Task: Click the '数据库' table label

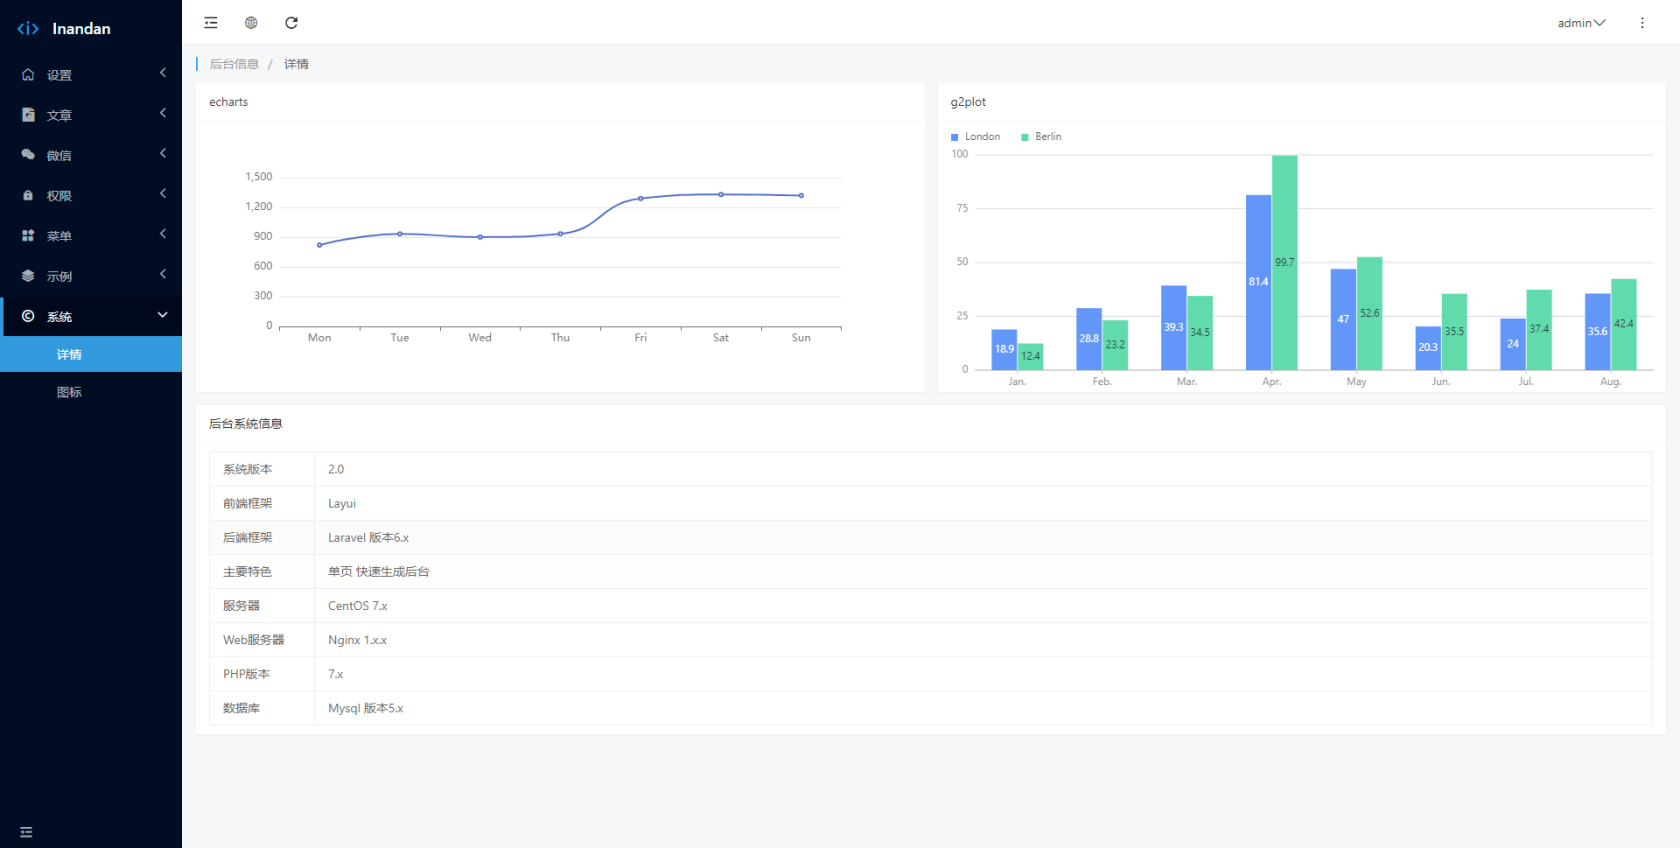Action: pyautogui.click(x=241, y=708)
